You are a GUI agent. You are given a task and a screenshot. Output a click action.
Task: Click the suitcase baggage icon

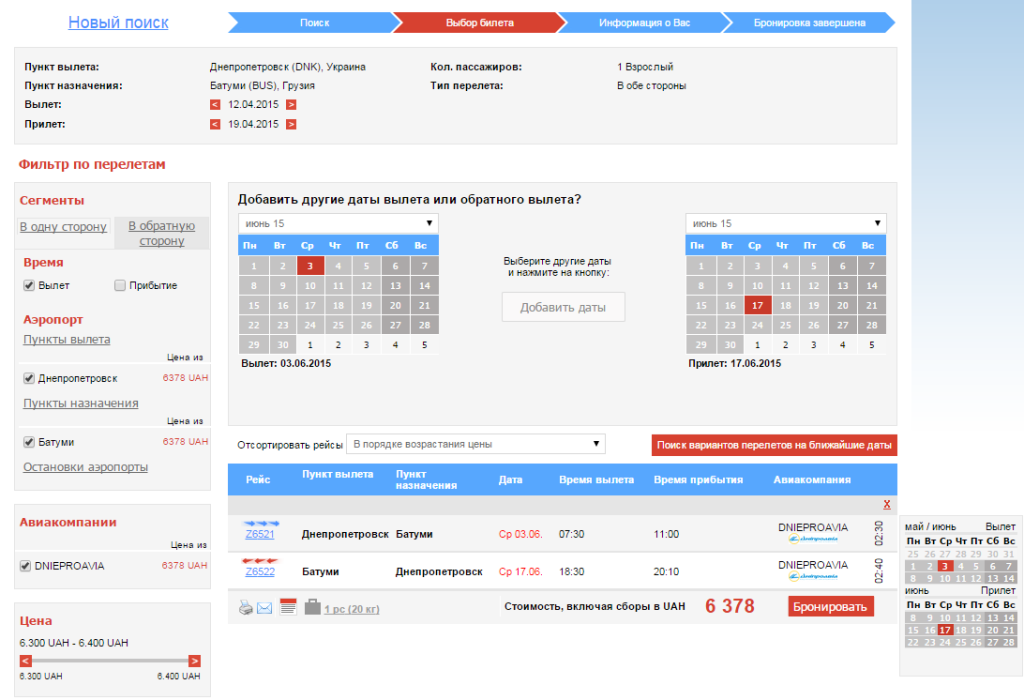coord(313,607)
